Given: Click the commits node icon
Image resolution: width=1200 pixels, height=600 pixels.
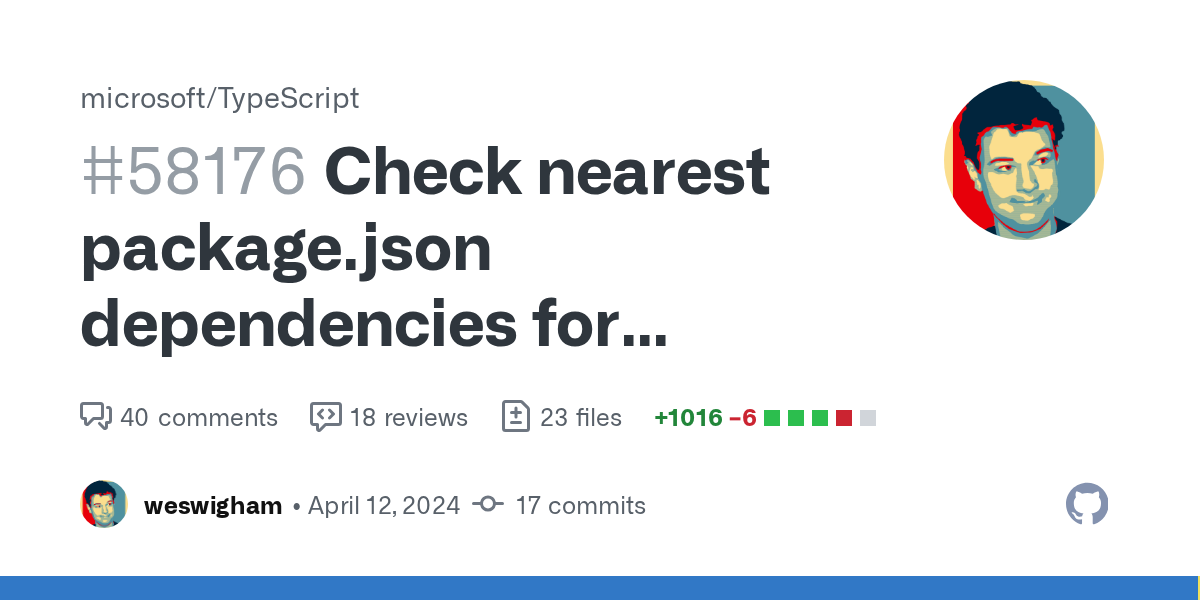Looking at the screenshot, I should (488, 505).
